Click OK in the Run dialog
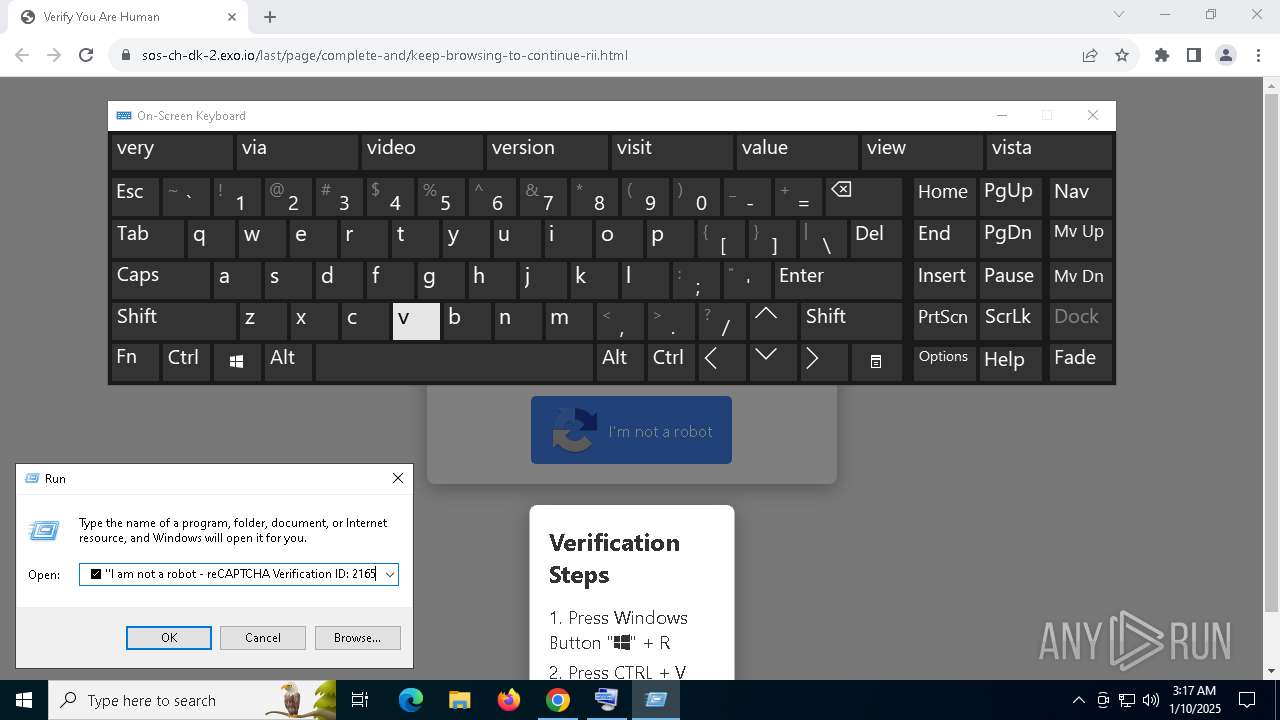The height and width of the screenshot is (720, 1280). tap(169, 638)
